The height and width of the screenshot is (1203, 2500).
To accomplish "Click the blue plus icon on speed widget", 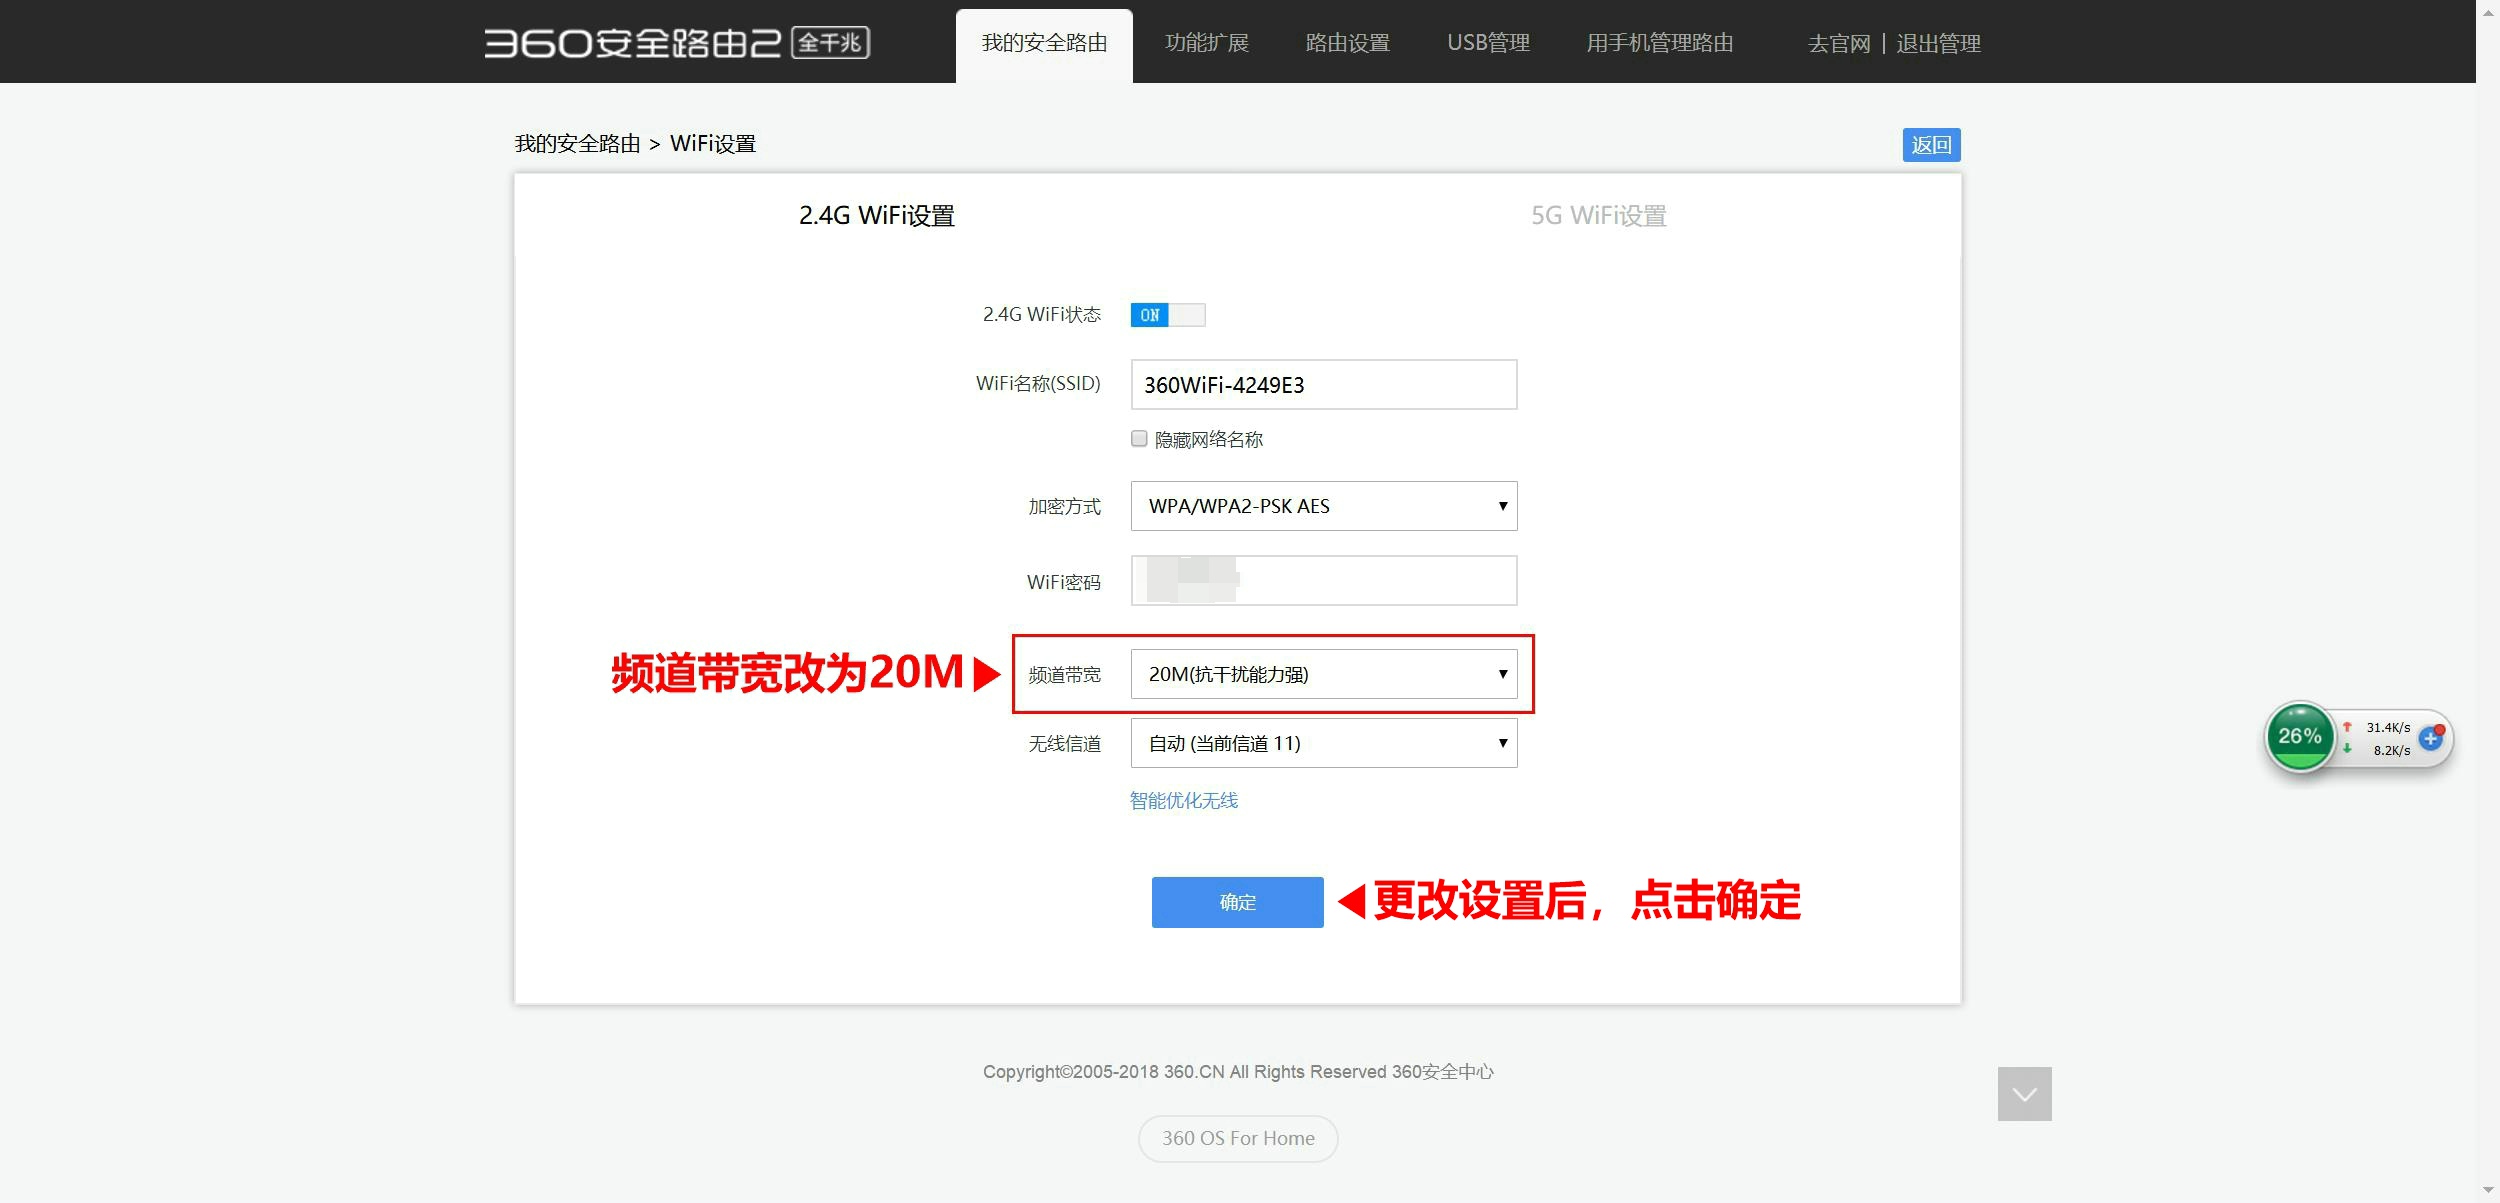I will (2430, 738).
